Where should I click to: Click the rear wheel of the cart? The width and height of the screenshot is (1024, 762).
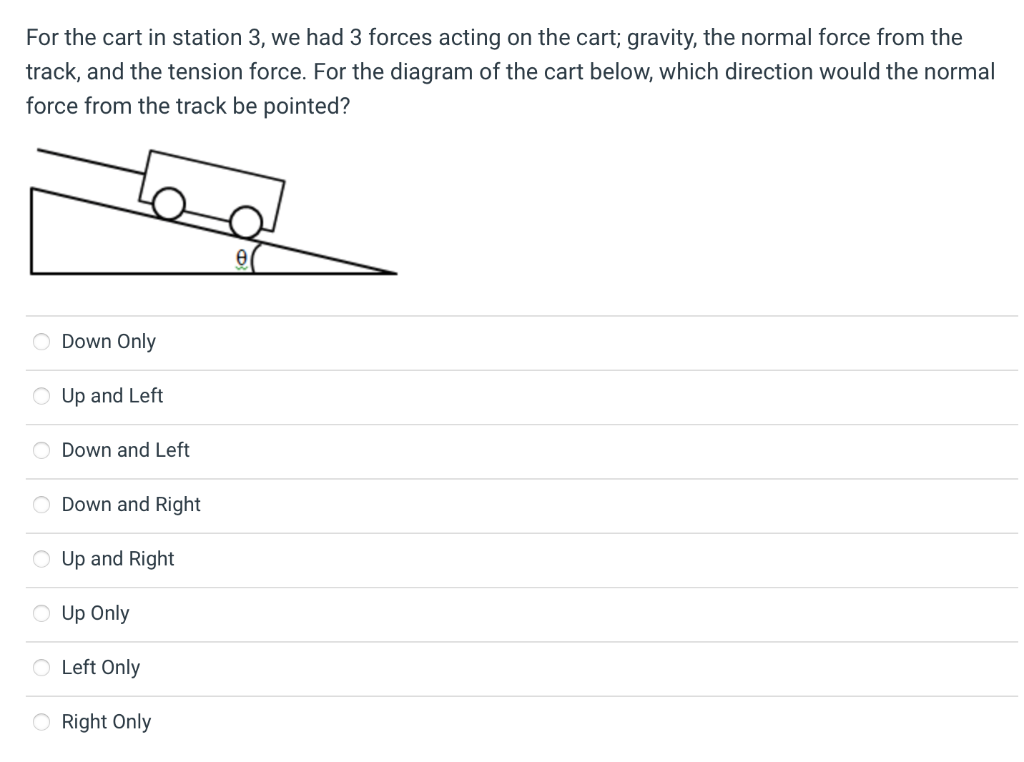point(168,205)
